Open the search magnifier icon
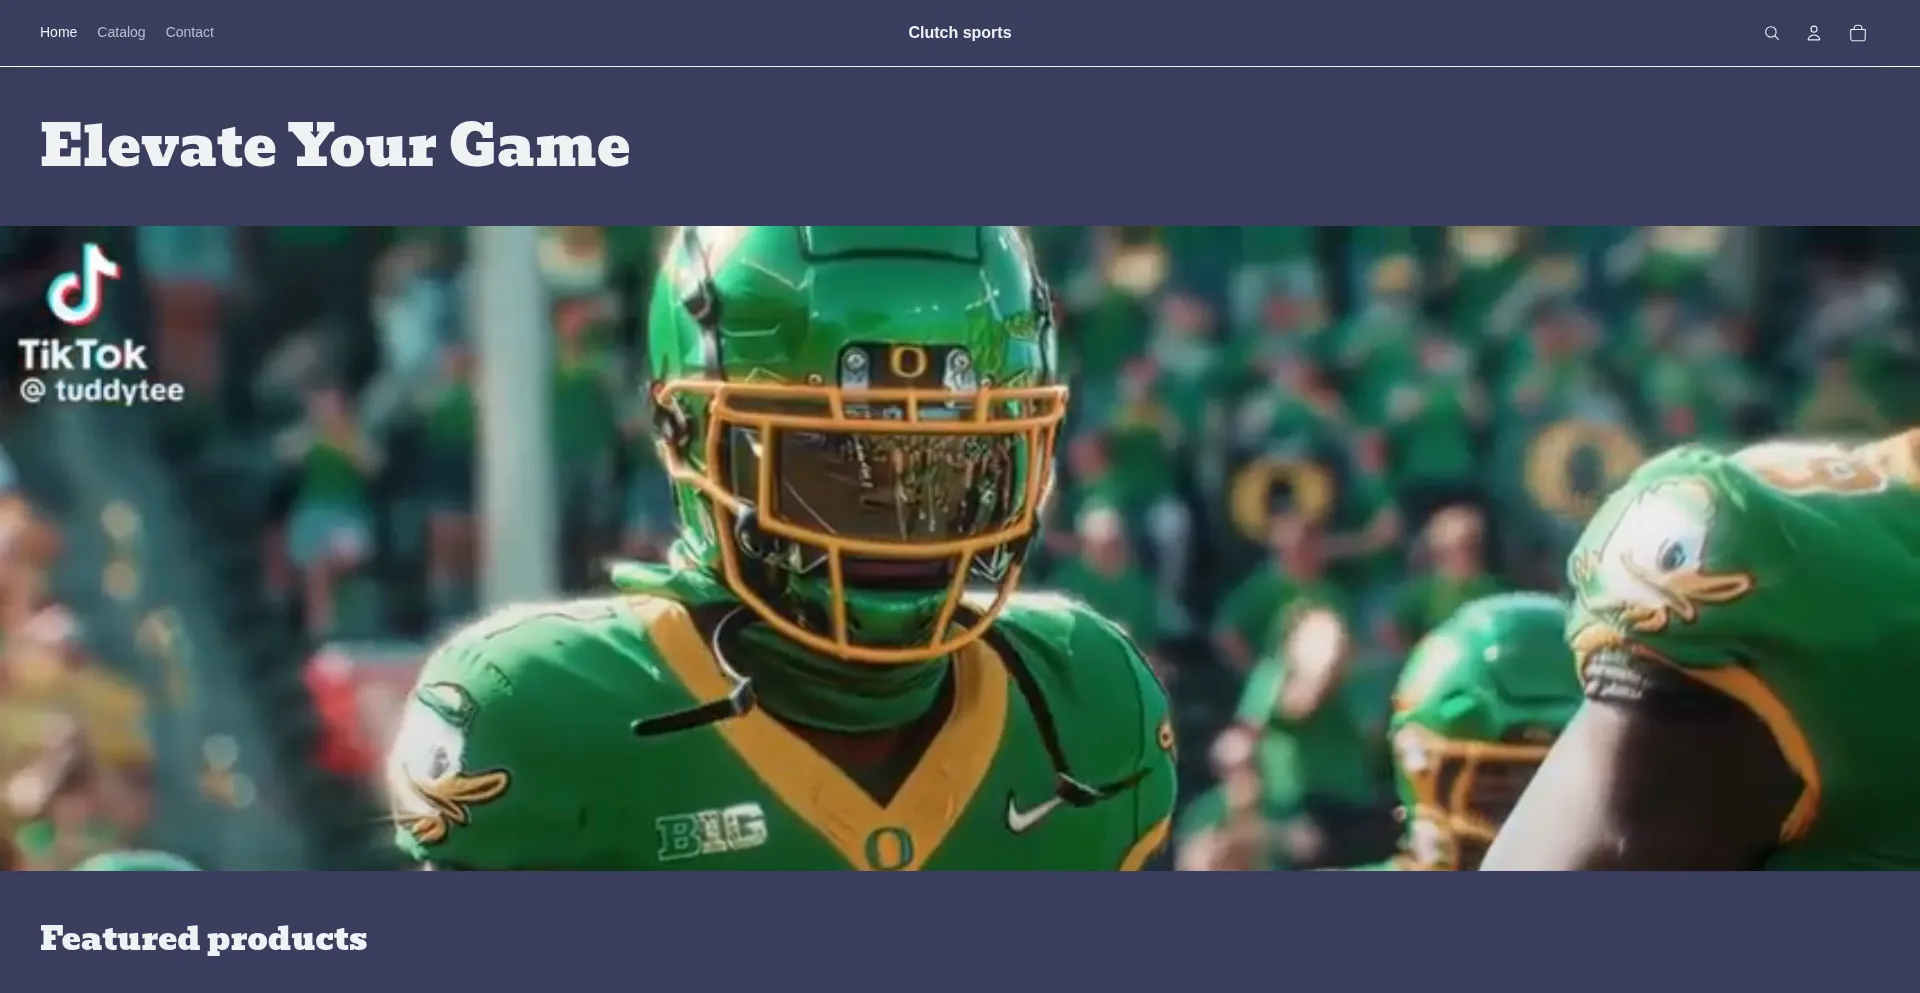Screen dimensions: 1920x993 coord(1771,33)
